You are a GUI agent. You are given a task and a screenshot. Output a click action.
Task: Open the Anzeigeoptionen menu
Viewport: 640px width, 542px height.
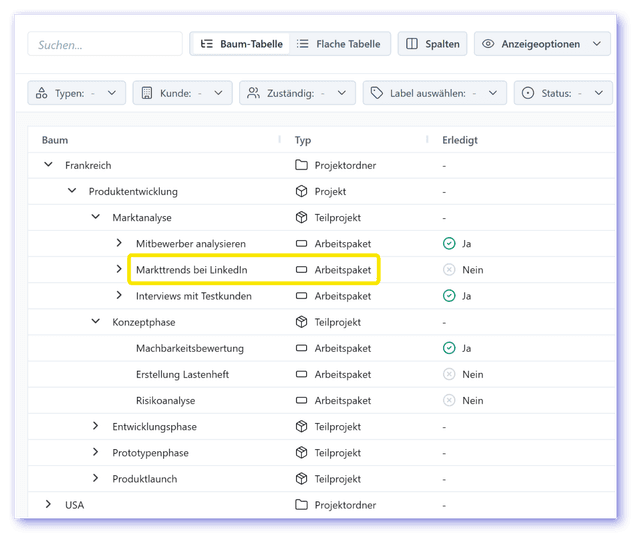click(542, 44)
